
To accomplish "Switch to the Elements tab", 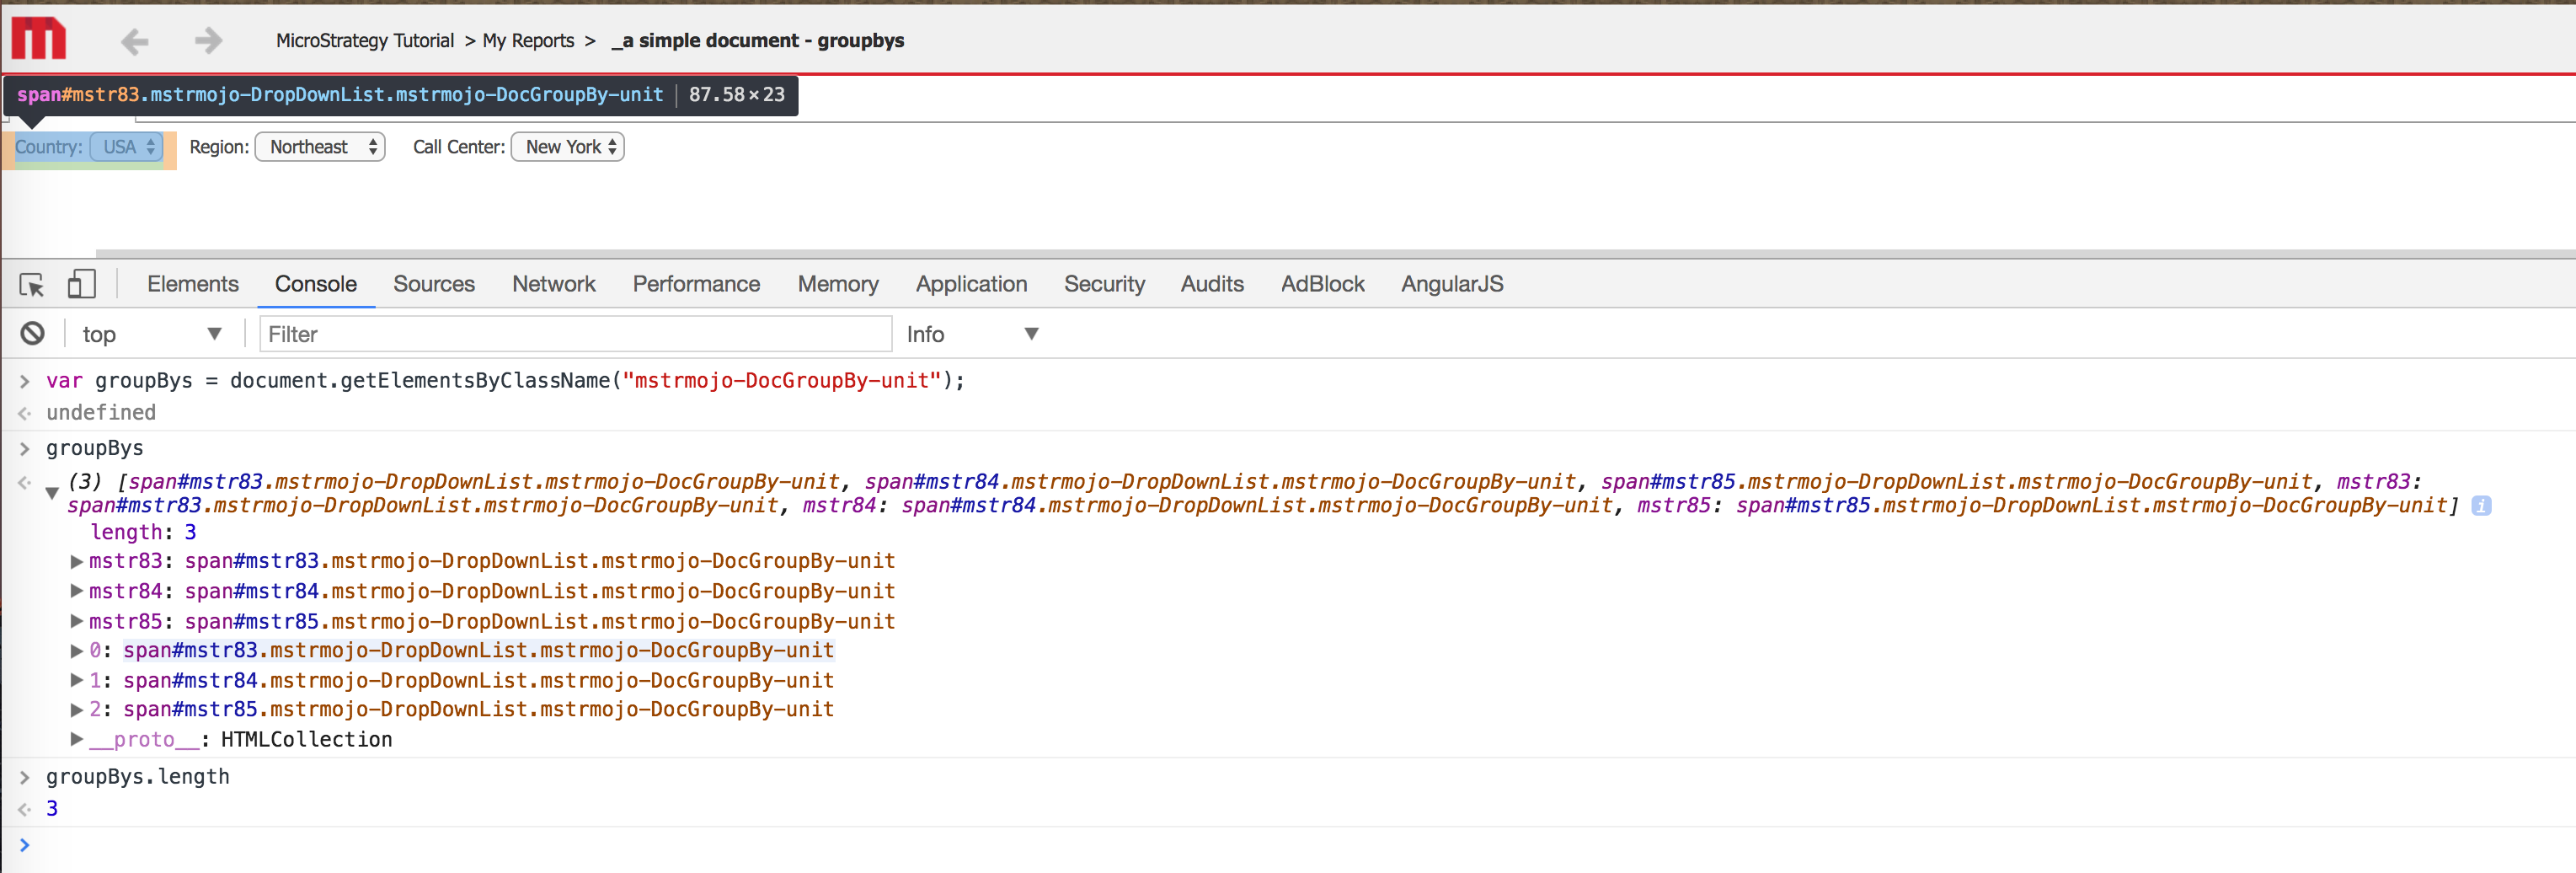I will (x=193, y=284).
